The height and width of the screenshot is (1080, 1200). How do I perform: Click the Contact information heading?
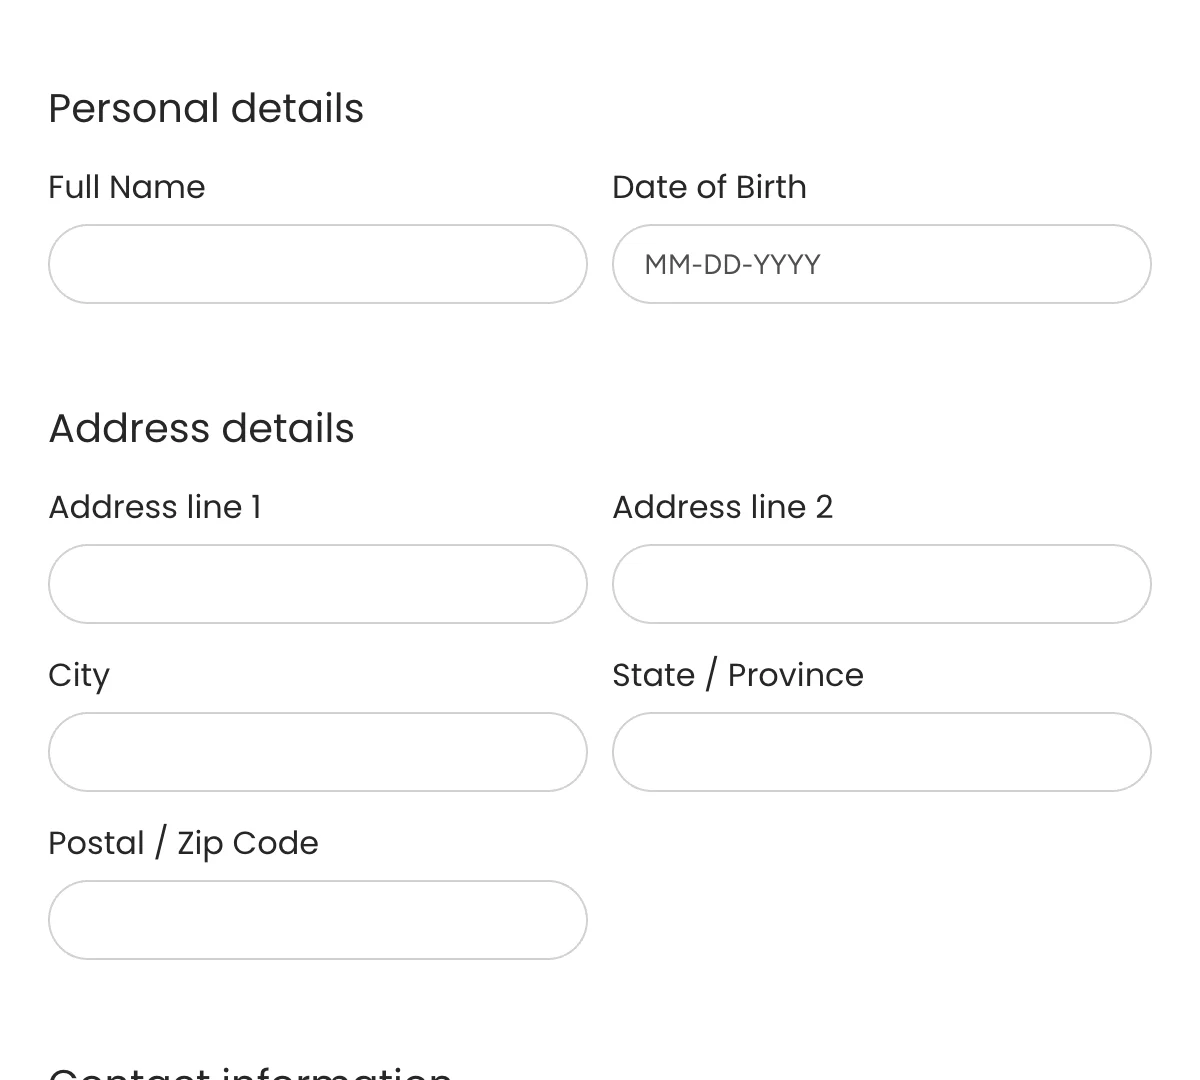pos(250,1072)
